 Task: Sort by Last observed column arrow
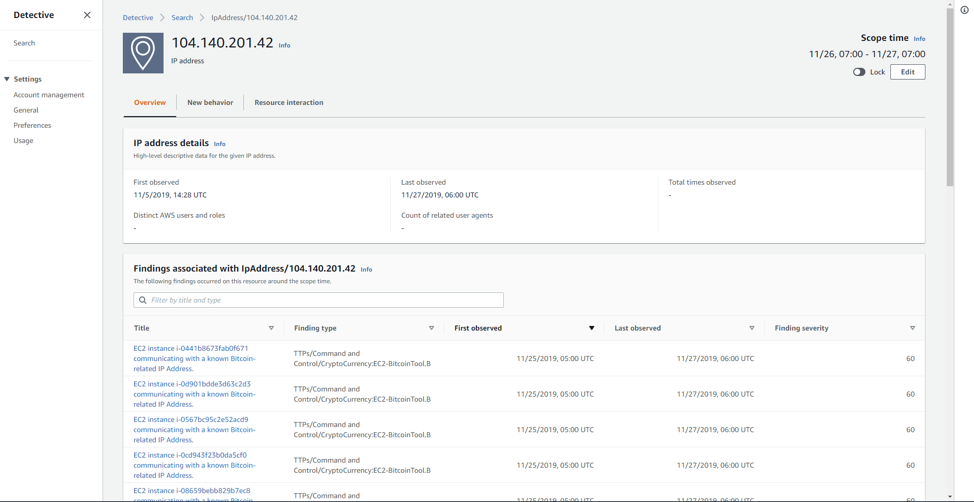click(752, 328)
